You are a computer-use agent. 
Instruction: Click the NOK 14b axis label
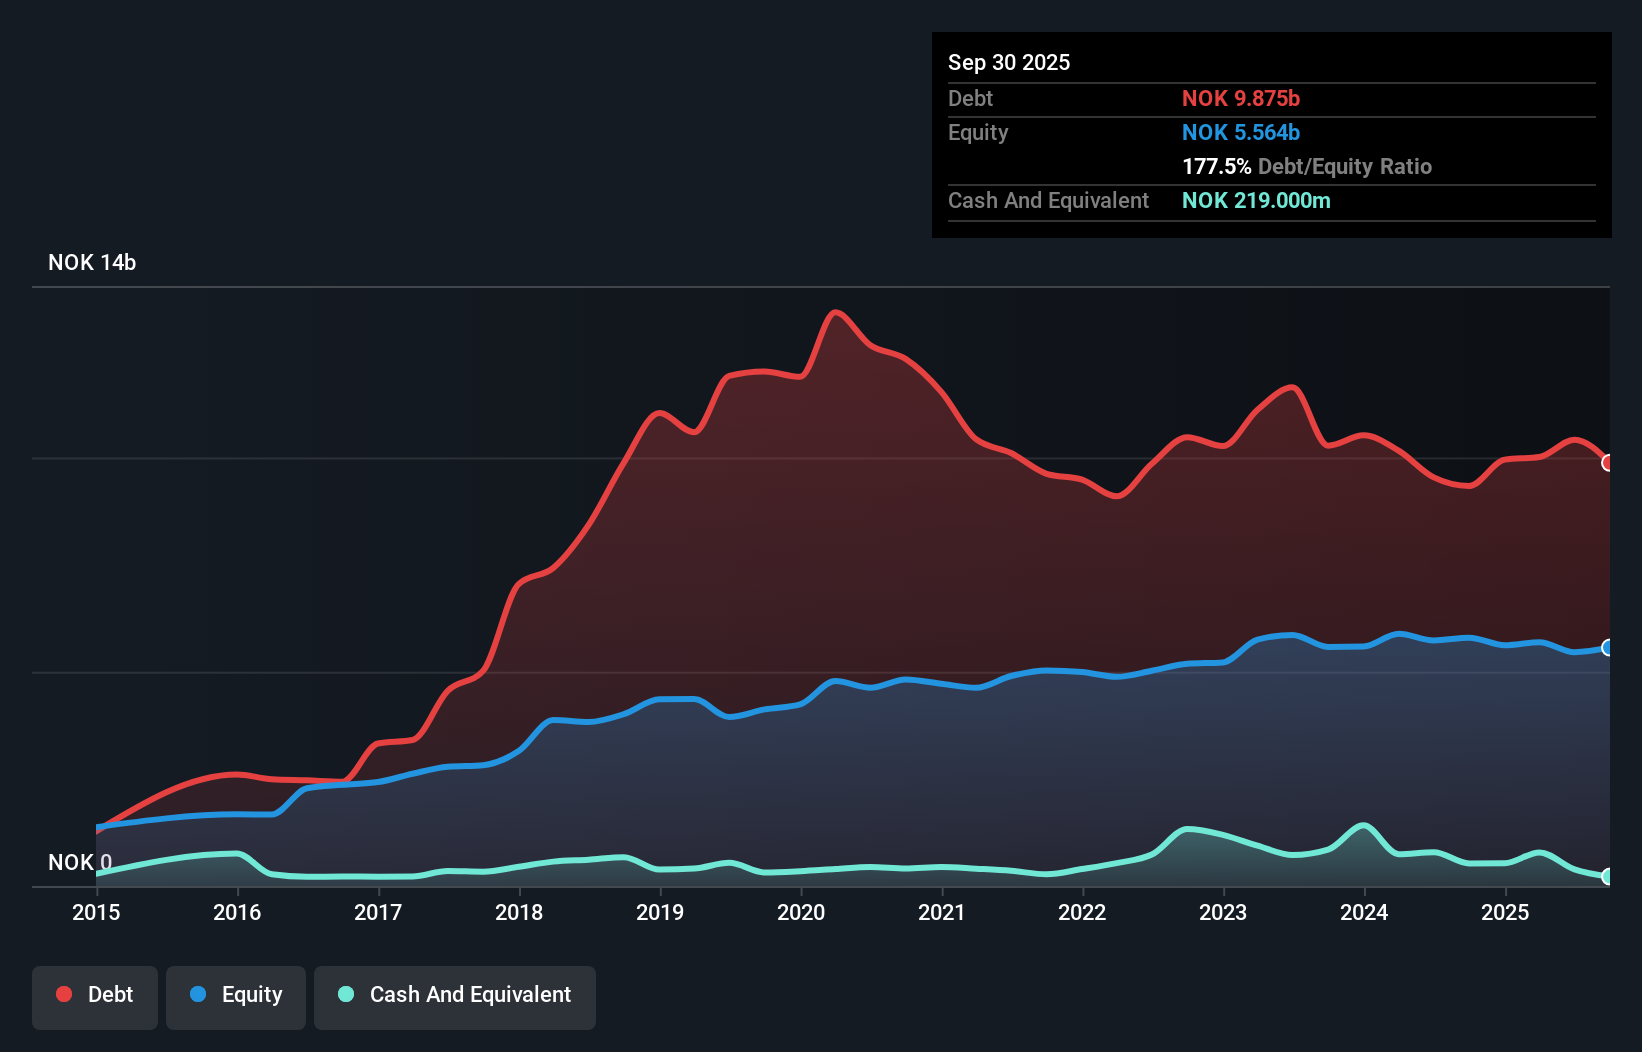(x=92, y=262)
